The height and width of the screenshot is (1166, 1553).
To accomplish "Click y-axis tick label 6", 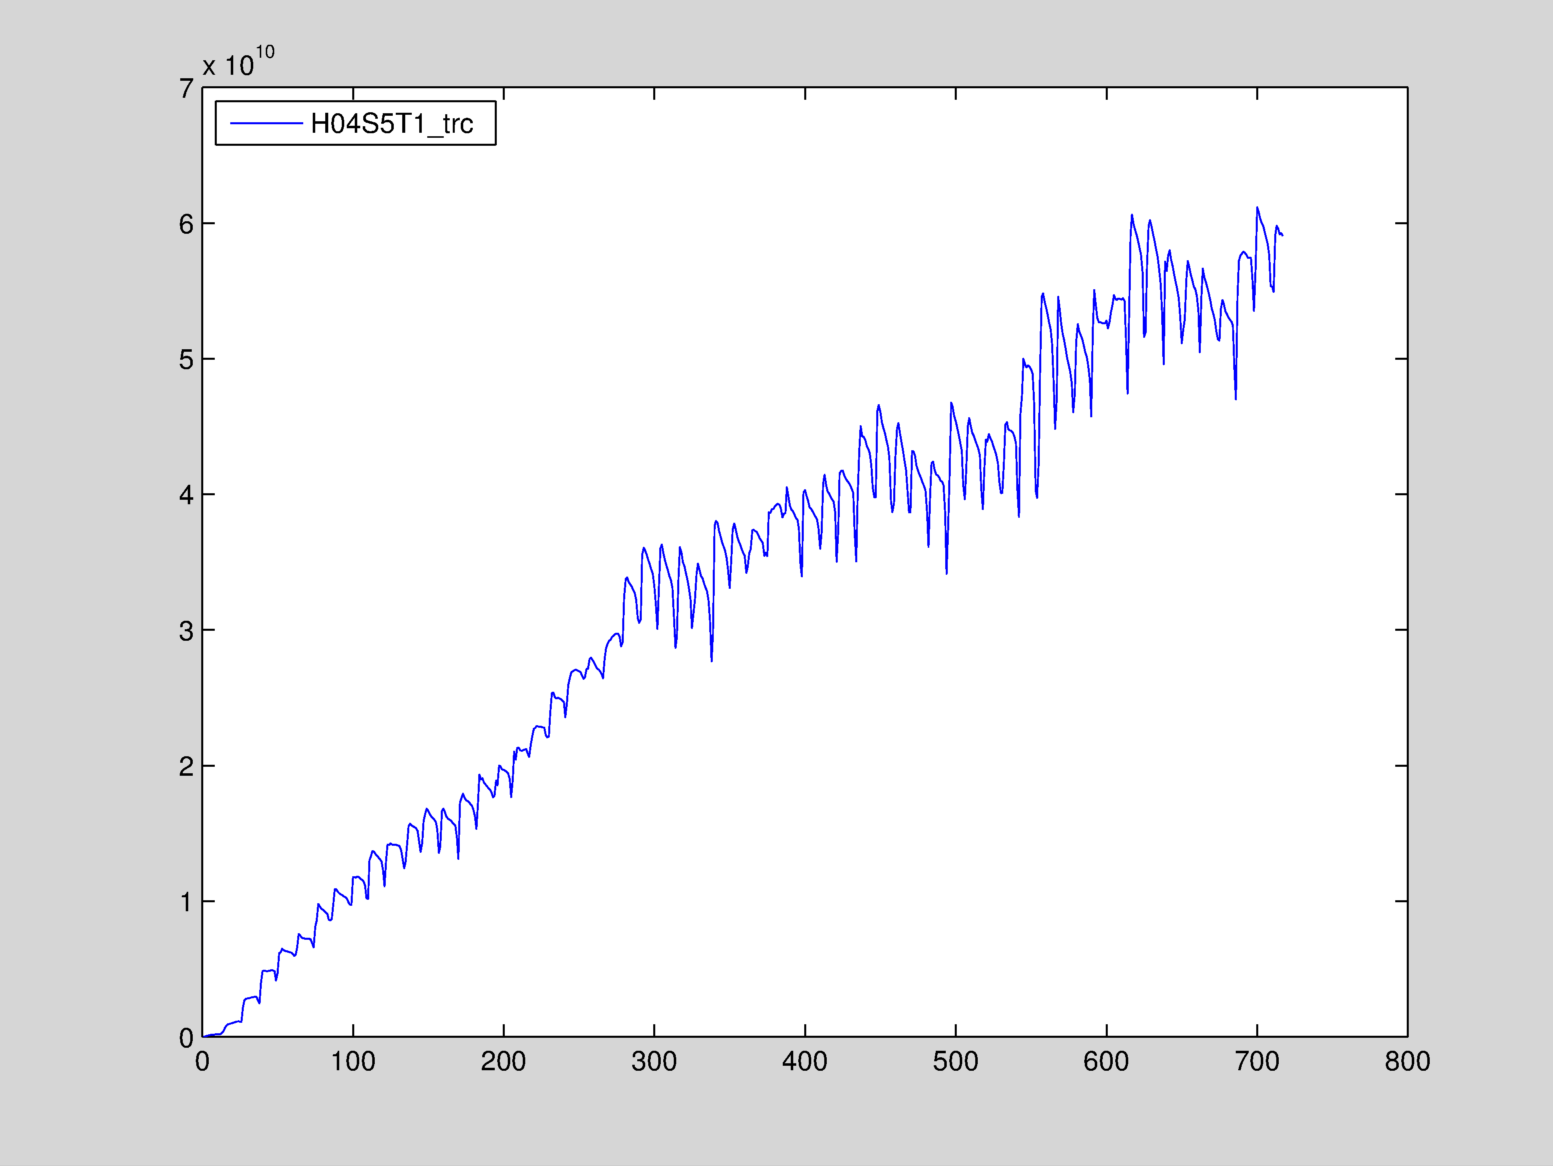I will (186, 224).
